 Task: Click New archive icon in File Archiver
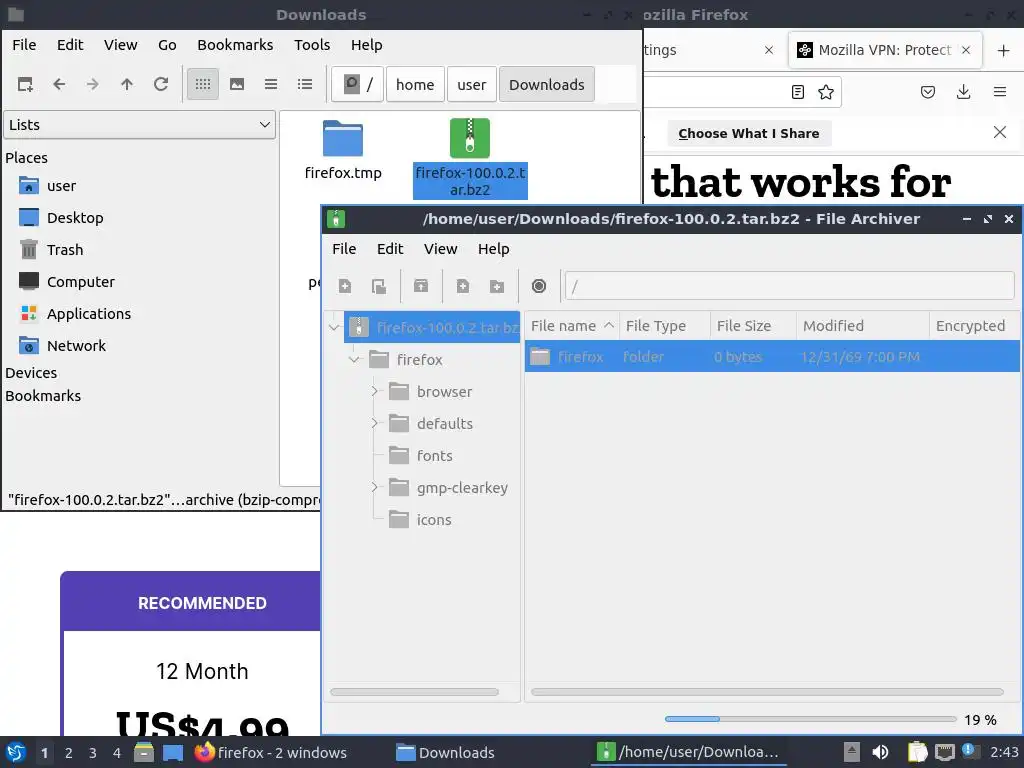[345, 286]
